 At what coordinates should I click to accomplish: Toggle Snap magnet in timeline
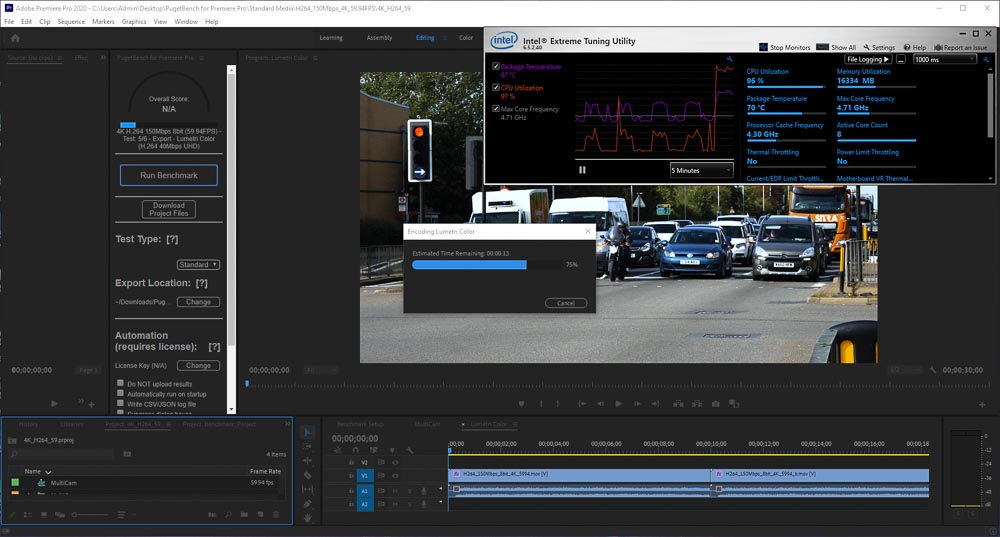pos(355,450)
